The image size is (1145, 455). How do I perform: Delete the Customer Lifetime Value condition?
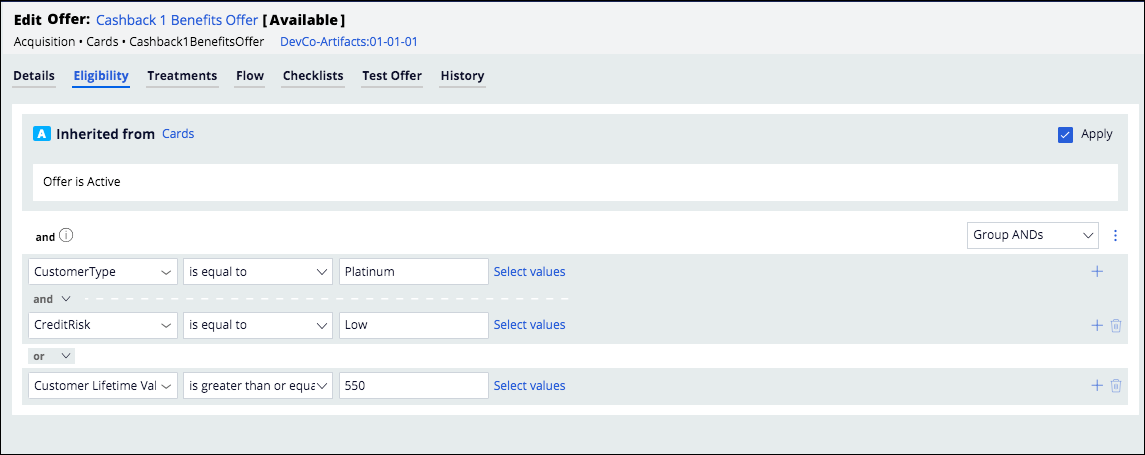tap(1116, 386)
